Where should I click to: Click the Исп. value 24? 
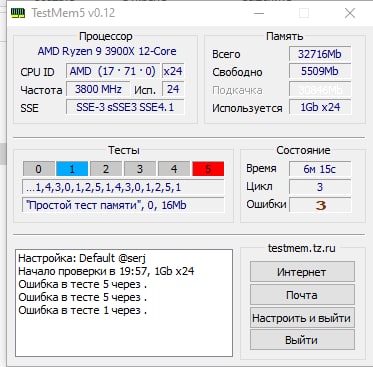(173, 89)
